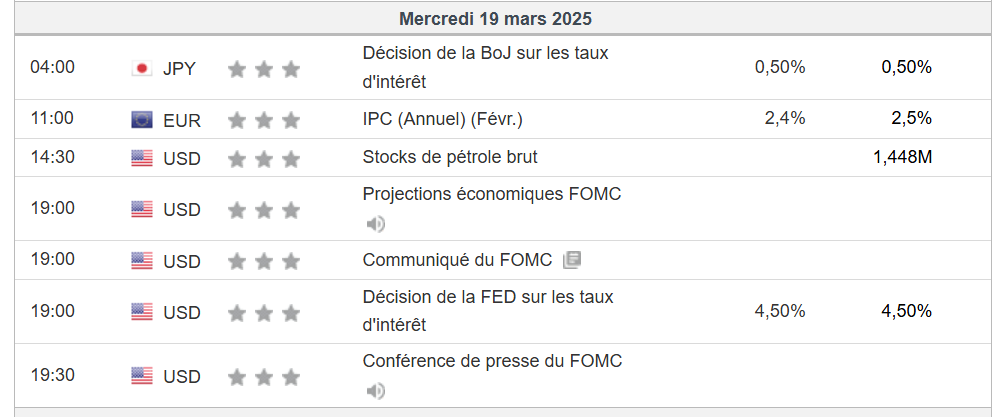Viewport: 1004px width, 417px height.
Task: Click the 2,4% forecast value for IPC
Action: (x=784, y=118)
